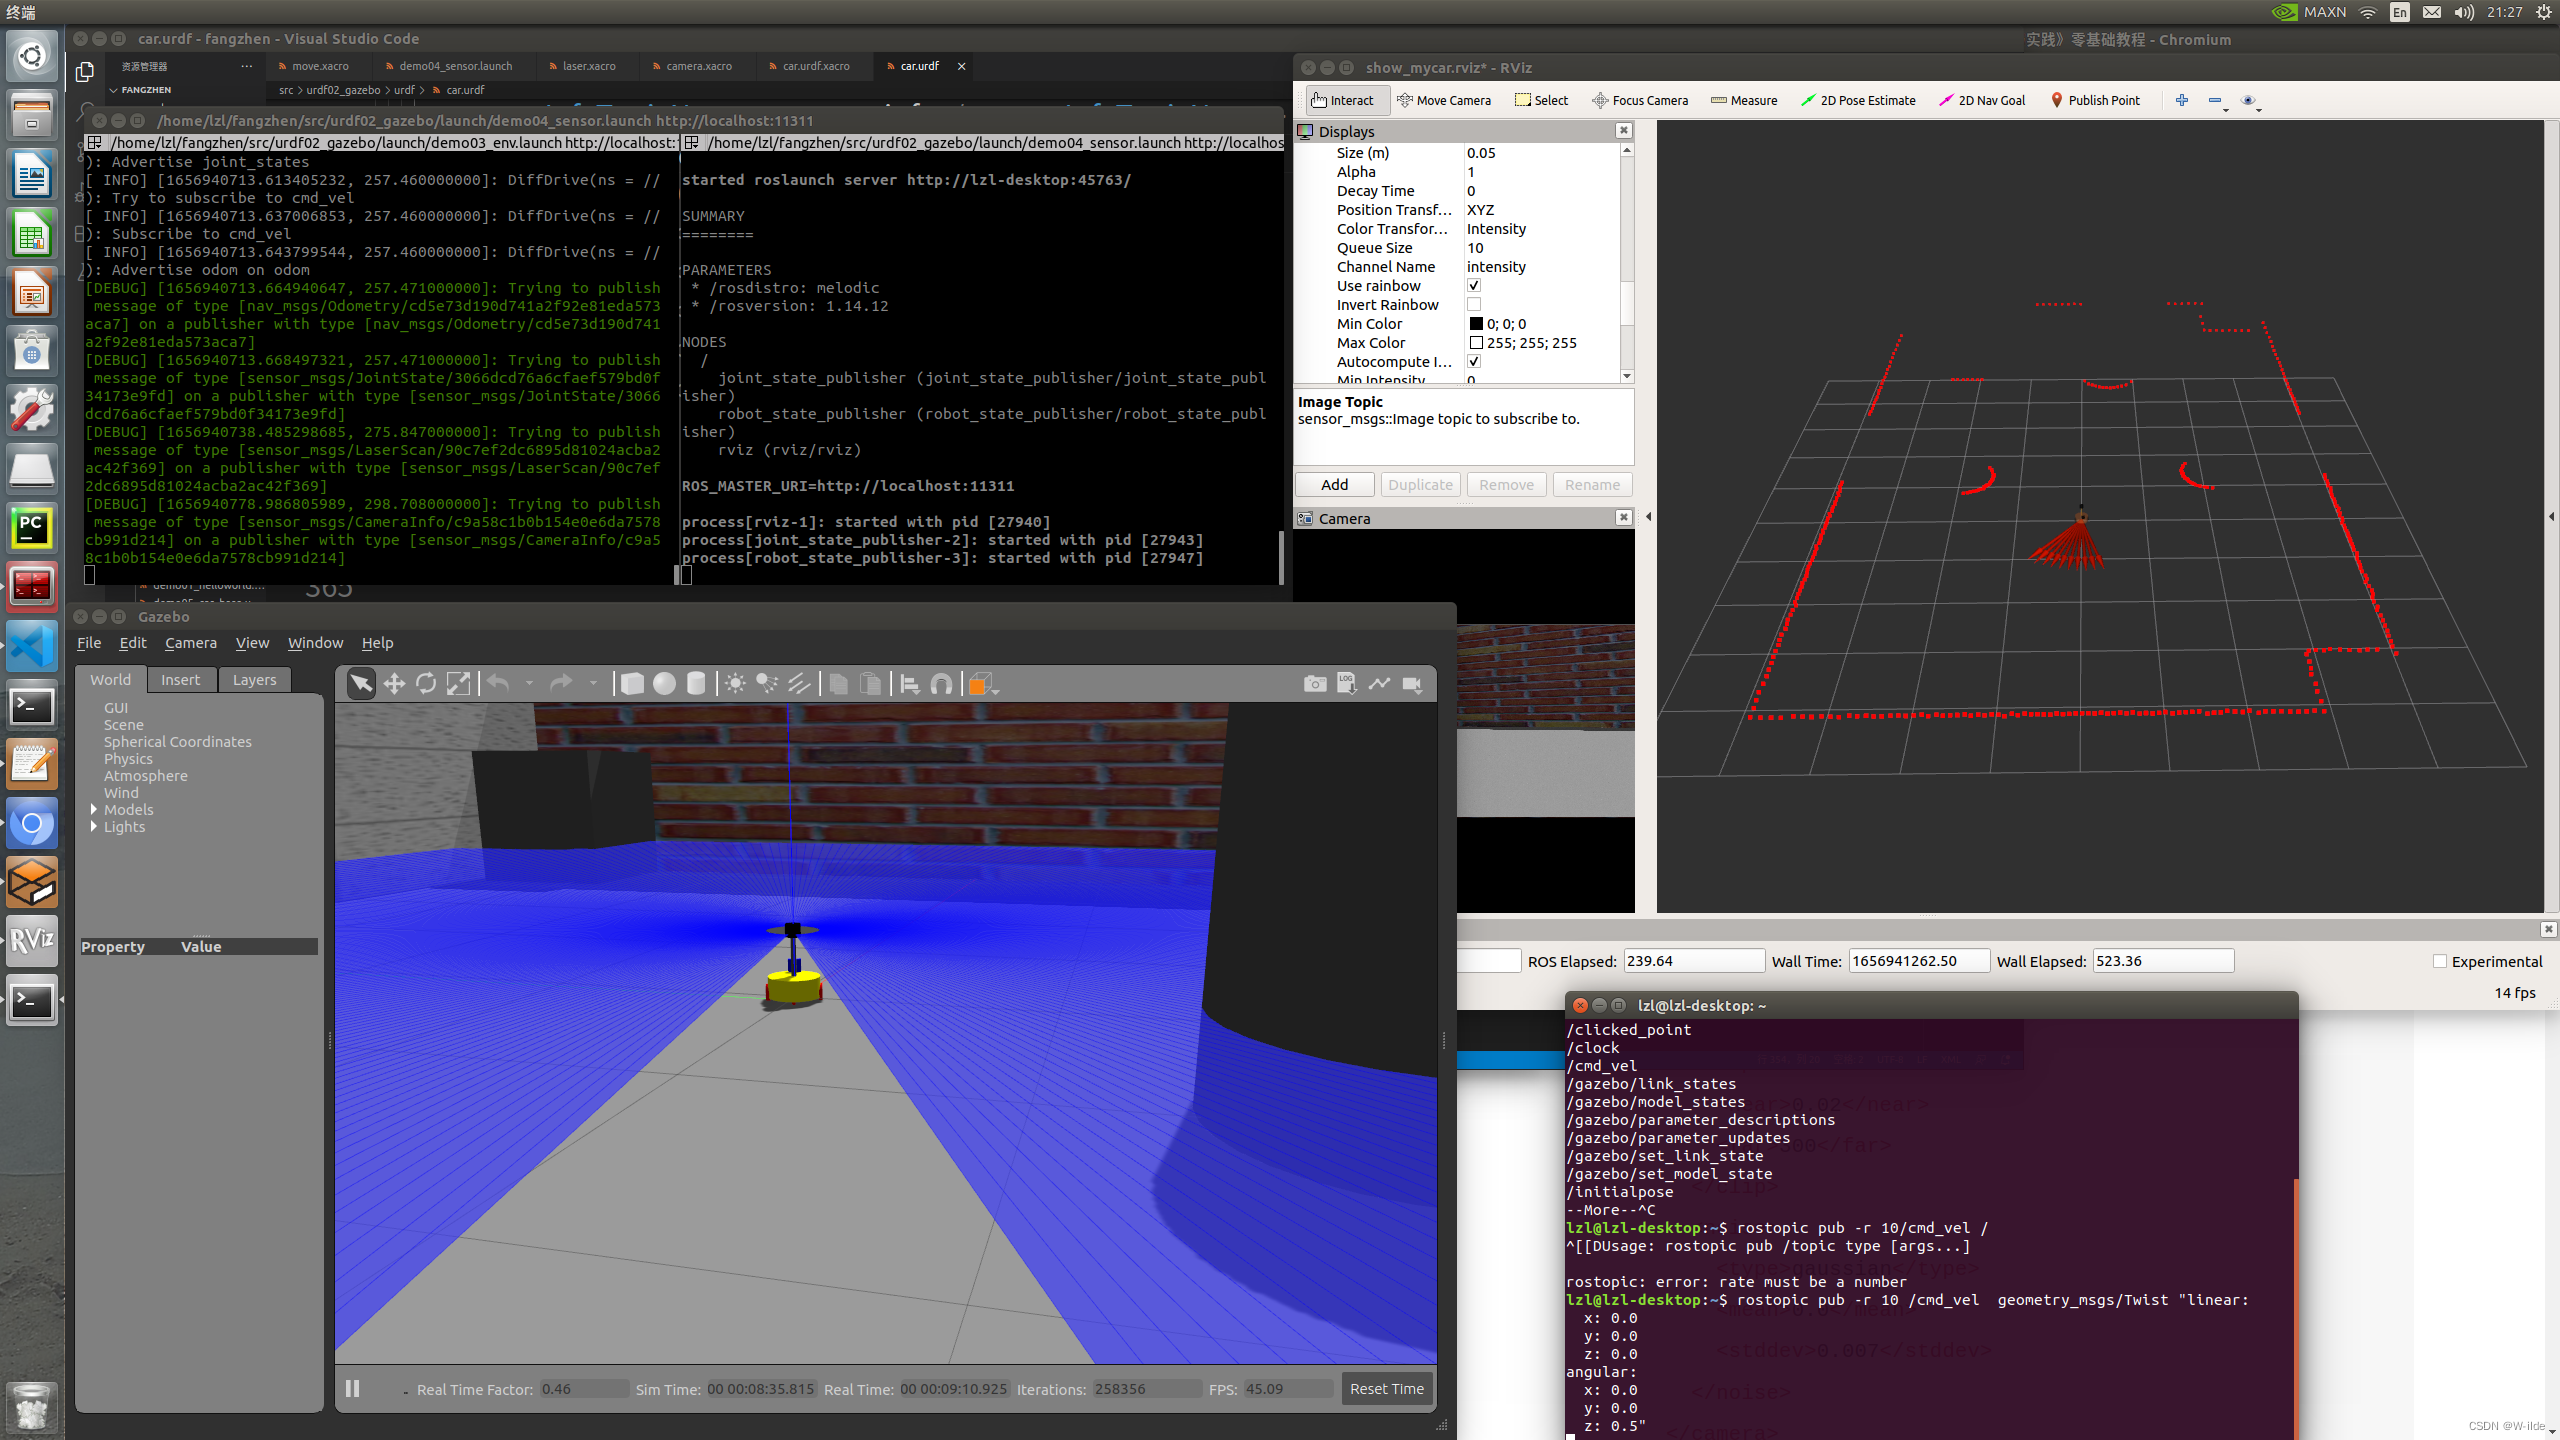
Task: Open Gazebo log data recorder
Action: [x=1347, y=684]
